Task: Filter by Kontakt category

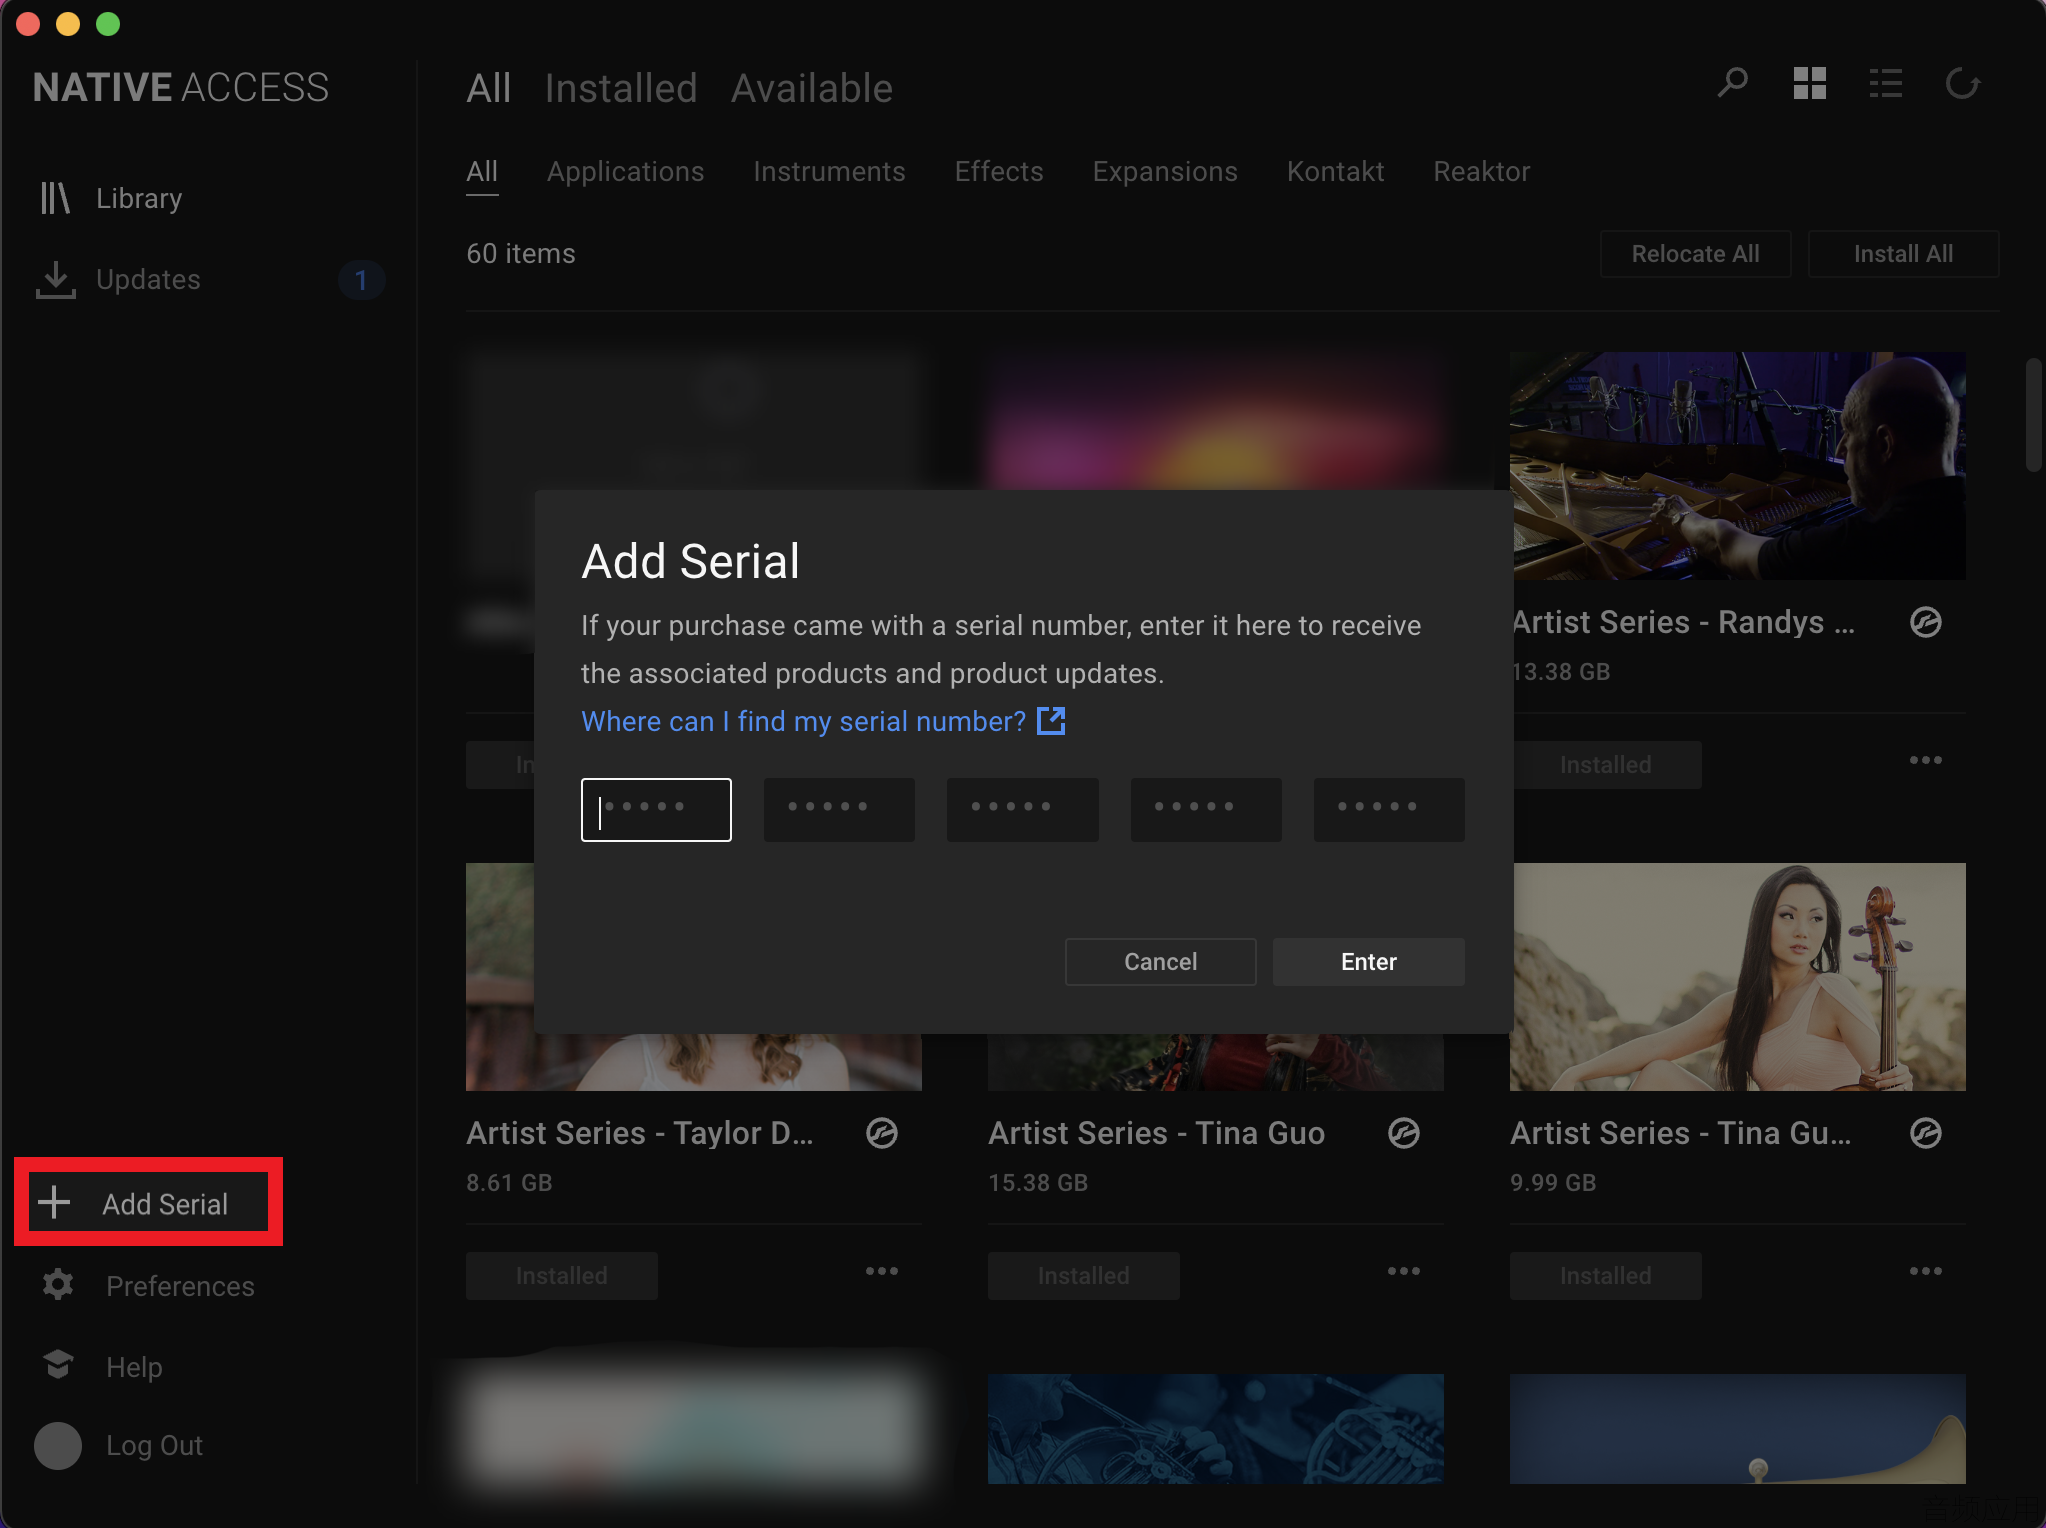Action: 1335,172
